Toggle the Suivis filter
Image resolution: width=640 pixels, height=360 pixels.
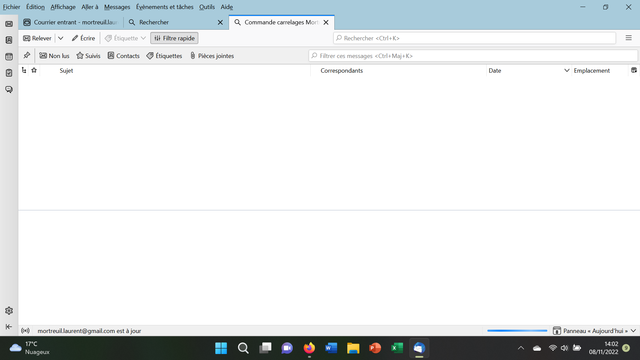[88, 56]
